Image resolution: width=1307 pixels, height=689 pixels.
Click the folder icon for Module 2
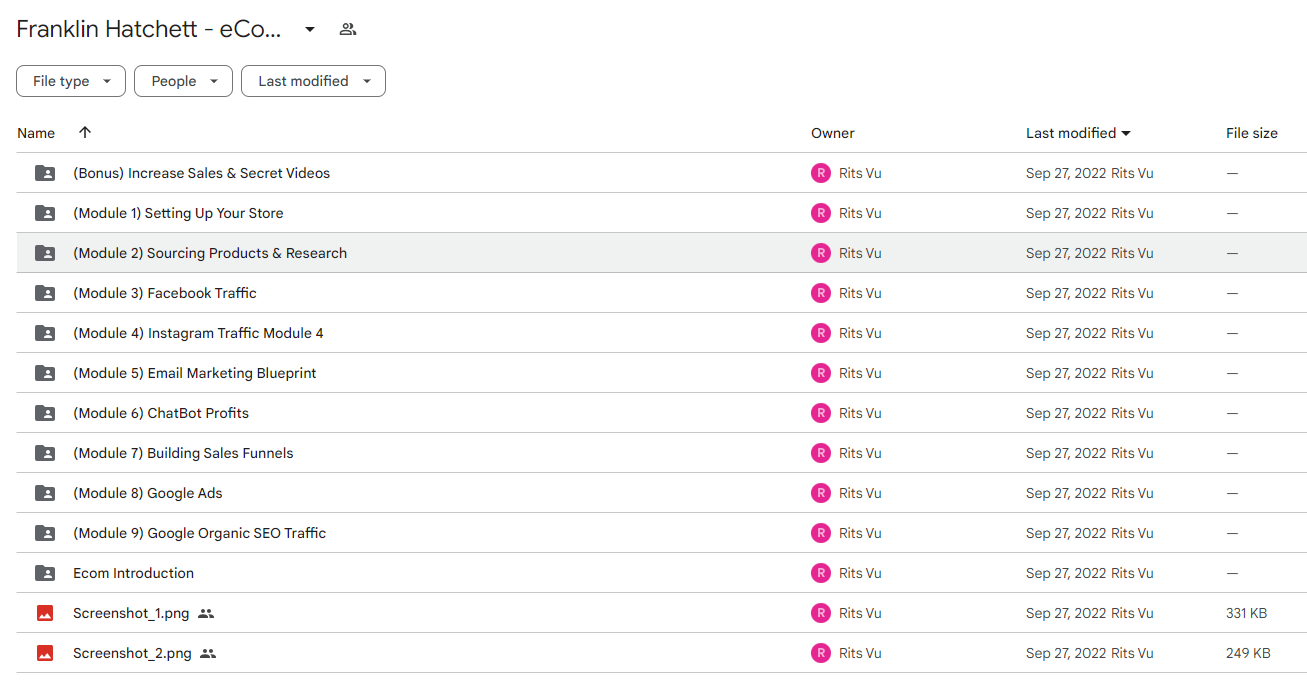[45, 253]
